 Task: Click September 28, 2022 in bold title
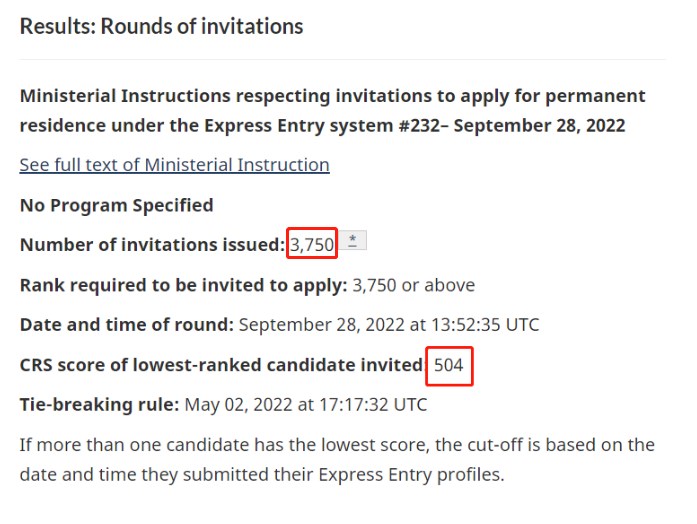(x=539, y=126)
